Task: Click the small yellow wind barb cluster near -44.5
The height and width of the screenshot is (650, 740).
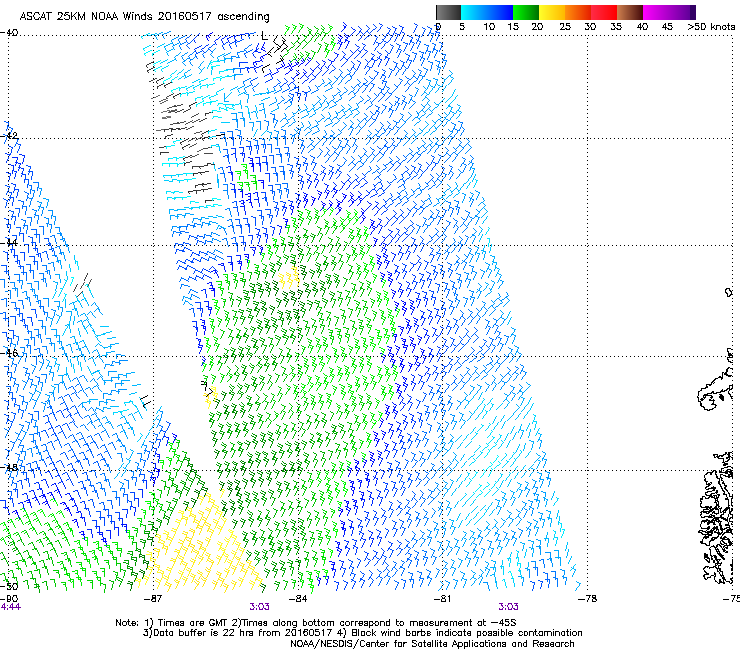Action: [289, 278]
